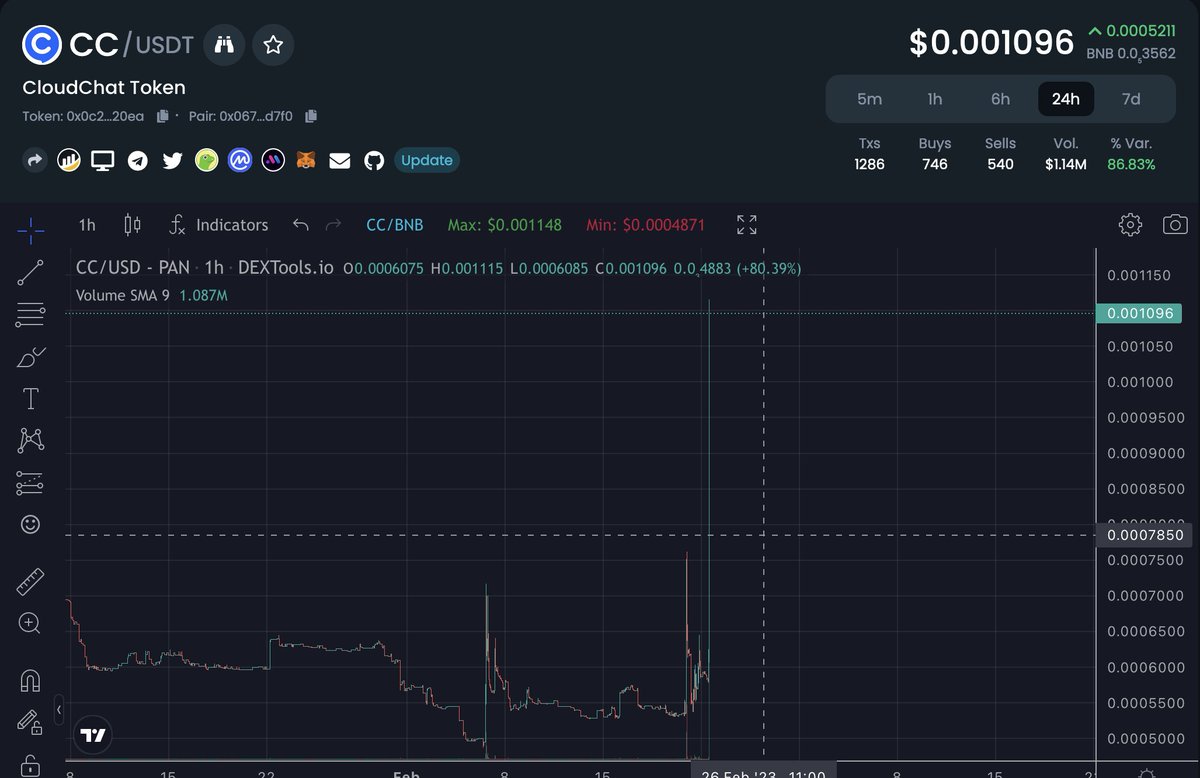1200x778 pixels.
Task: Switch chart to CC/BNB
Action: 394,225
